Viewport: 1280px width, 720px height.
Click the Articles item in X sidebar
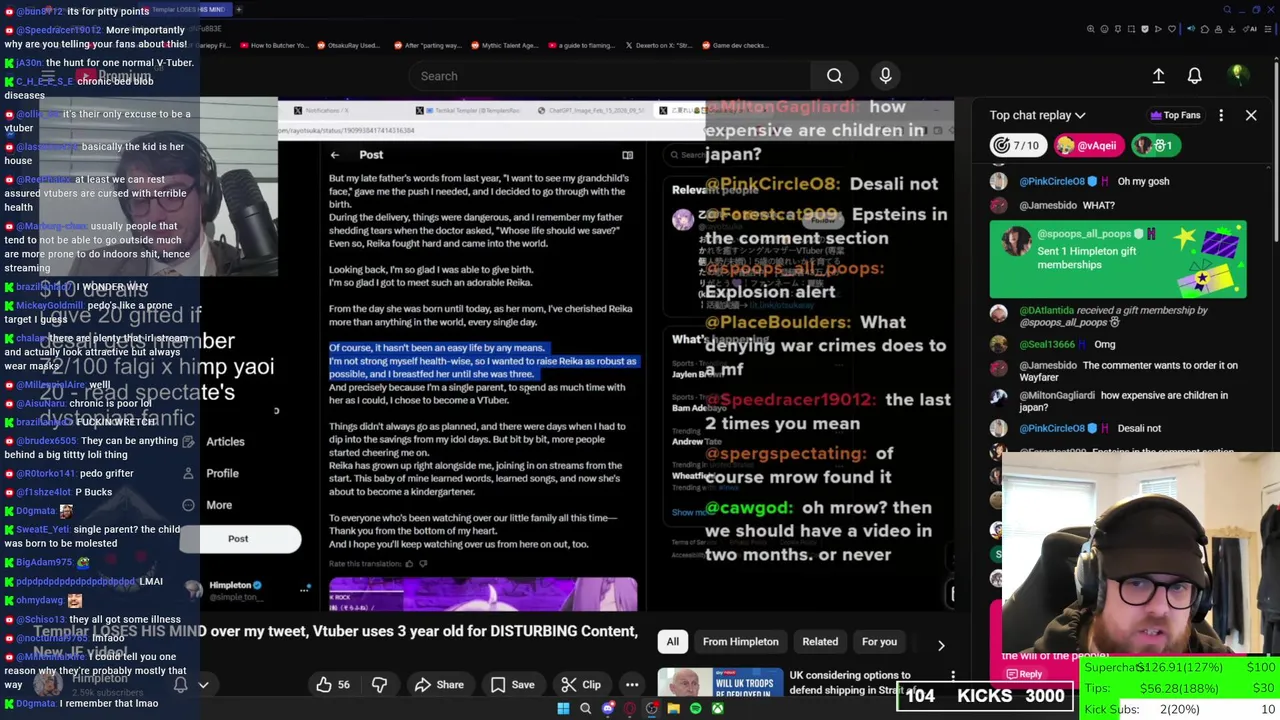coord(225,442)
